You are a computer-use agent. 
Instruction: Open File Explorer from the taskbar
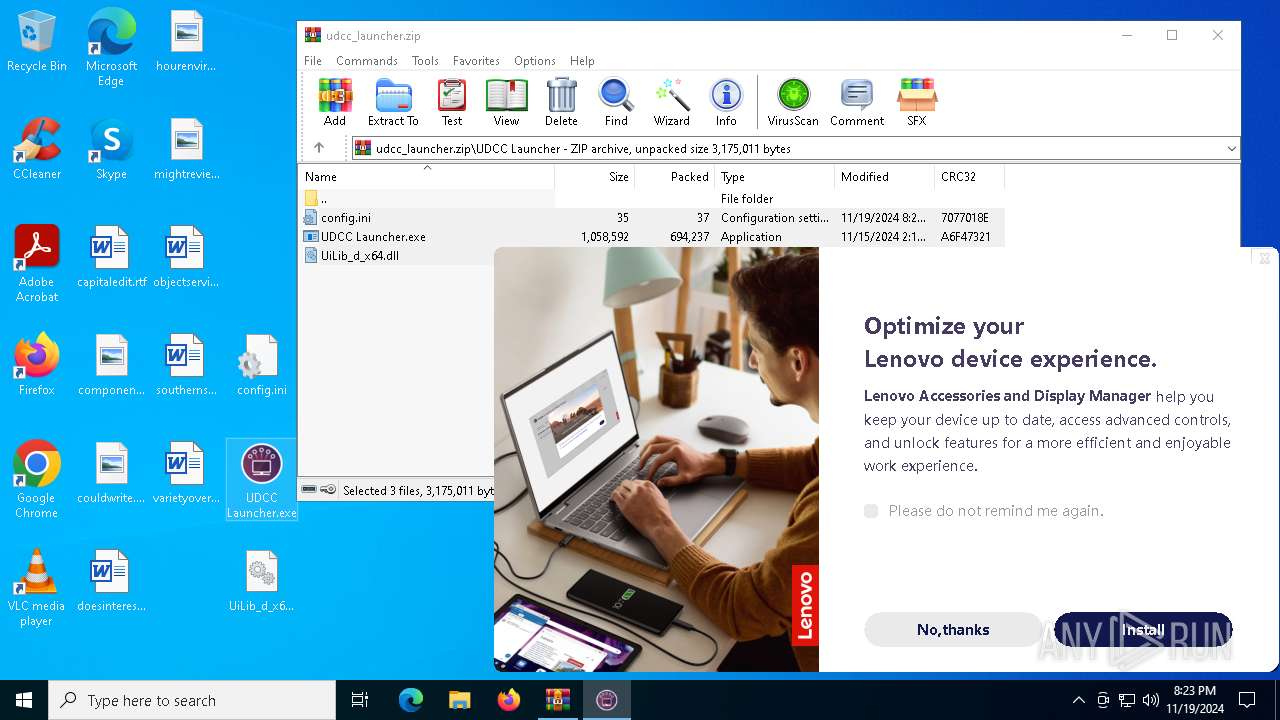pyautogui.click(x=459, y=700)
